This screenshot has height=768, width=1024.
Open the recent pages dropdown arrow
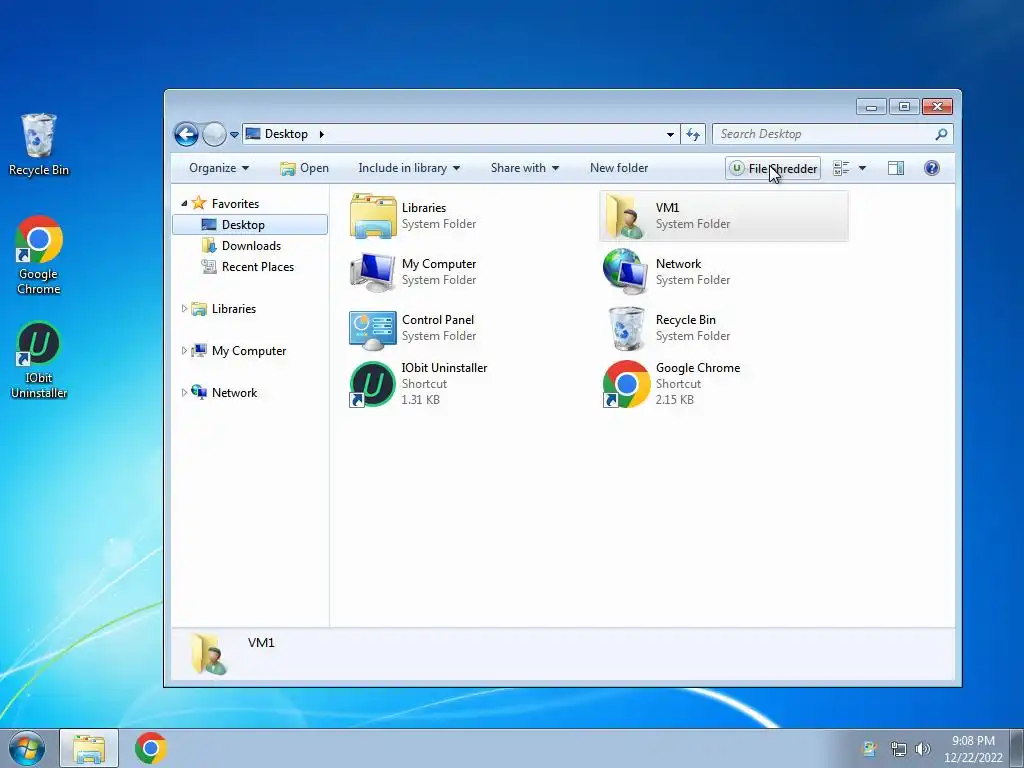234,135
